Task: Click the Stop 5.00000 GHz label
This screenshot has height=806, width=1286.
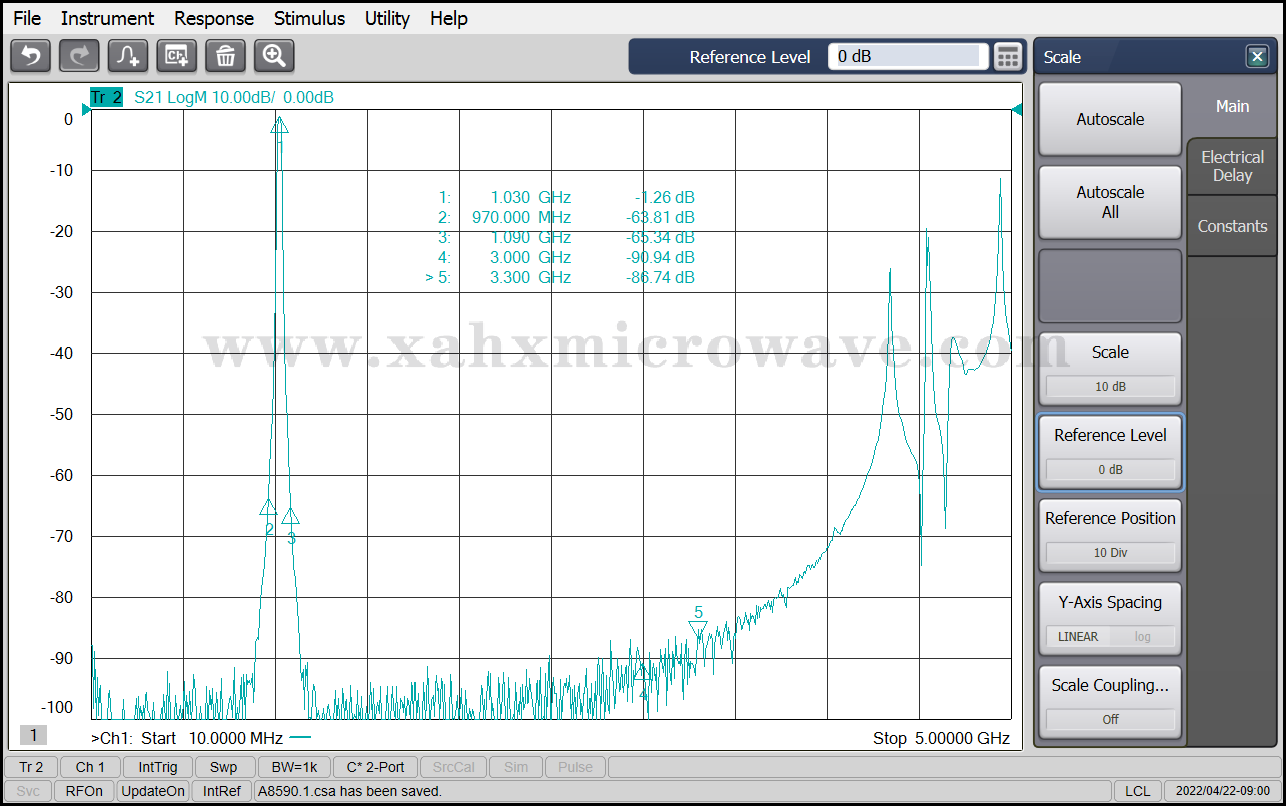Action: (x=941, y=738)
